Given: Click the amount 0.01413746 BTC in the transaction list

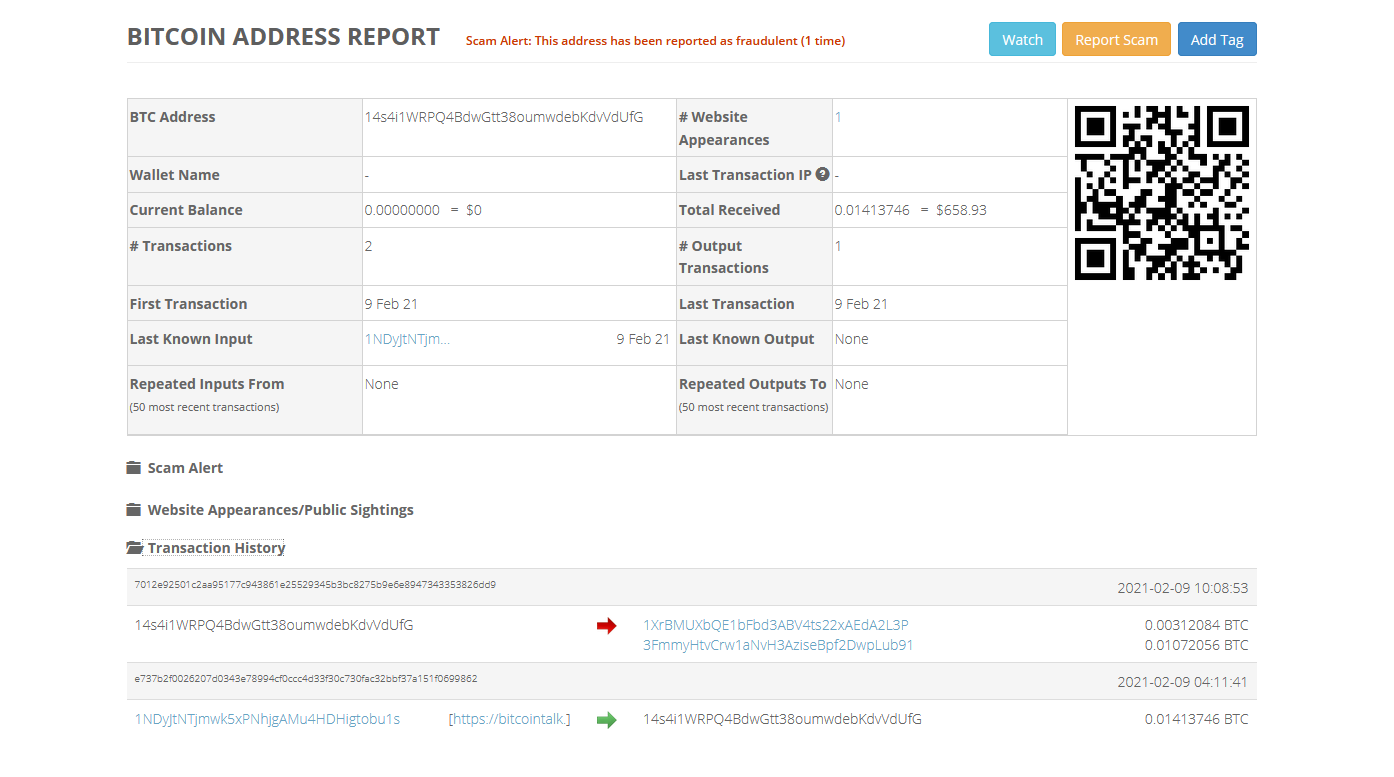Looking at the screenshot, I should coord(1197,719).
